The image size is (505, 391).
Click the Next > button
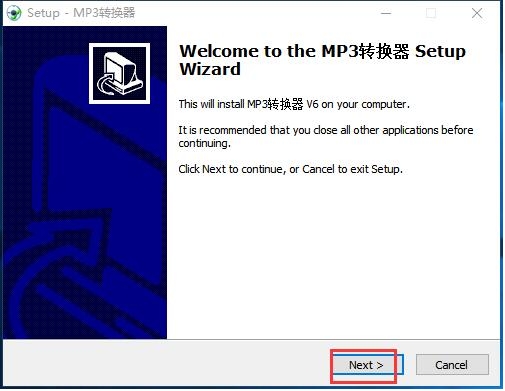click(x=366, y=365)
